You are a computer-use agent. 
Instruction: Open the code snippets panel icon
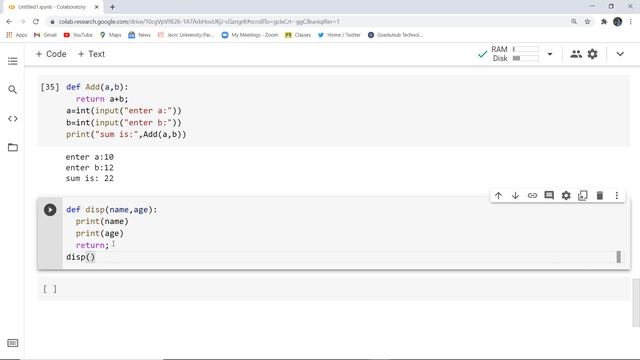[x=13, y=119]
